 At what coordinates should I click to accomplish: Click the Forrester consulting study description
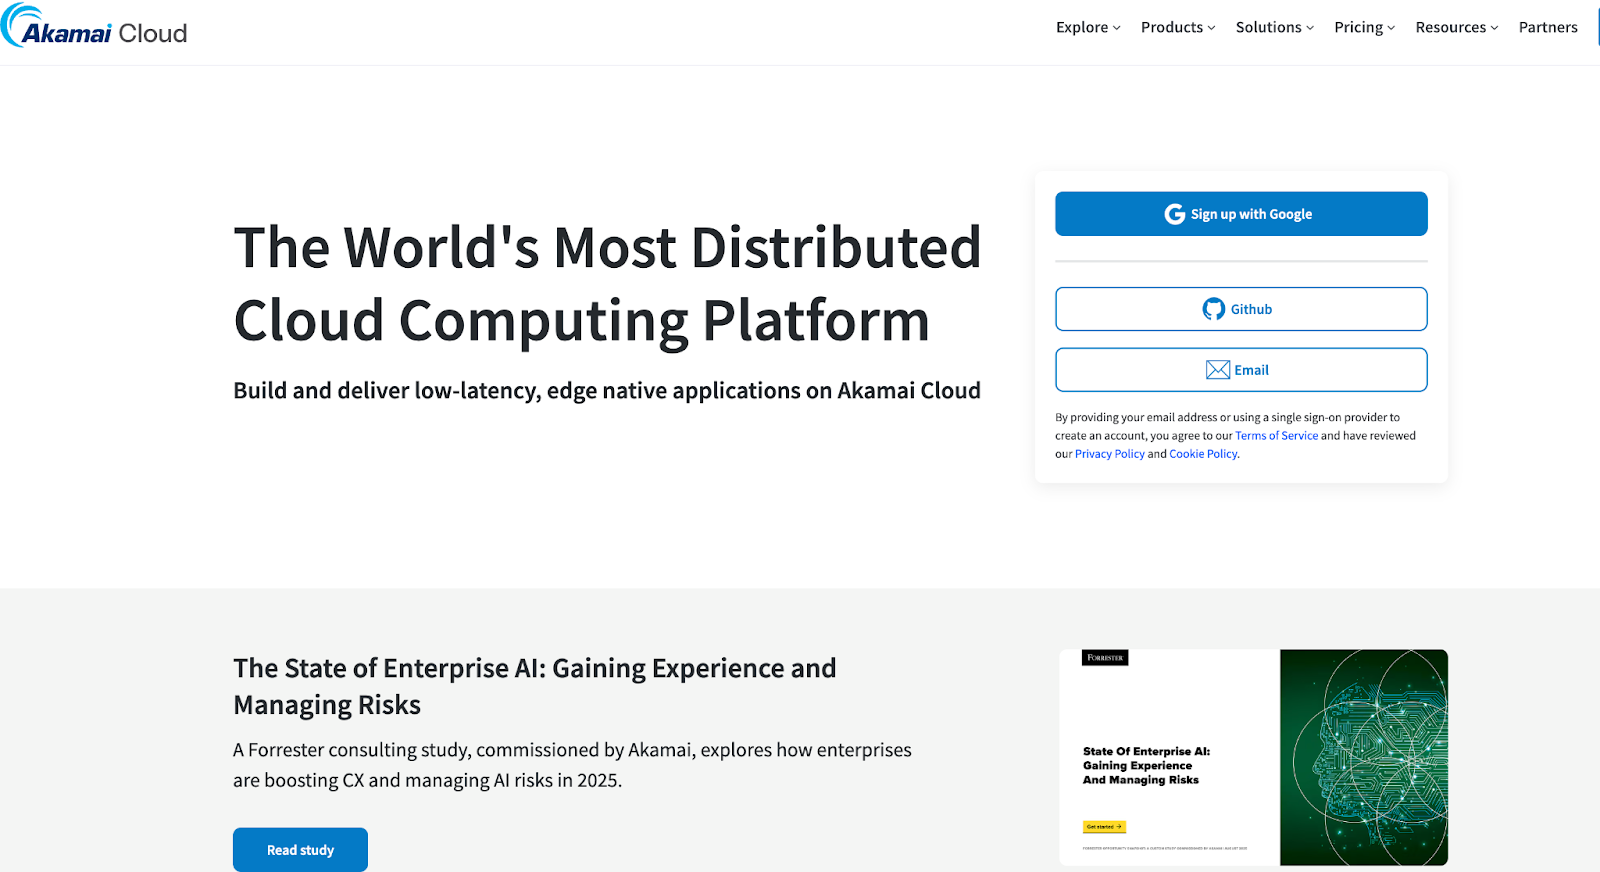pyautogui.click(x=572, y=765)
